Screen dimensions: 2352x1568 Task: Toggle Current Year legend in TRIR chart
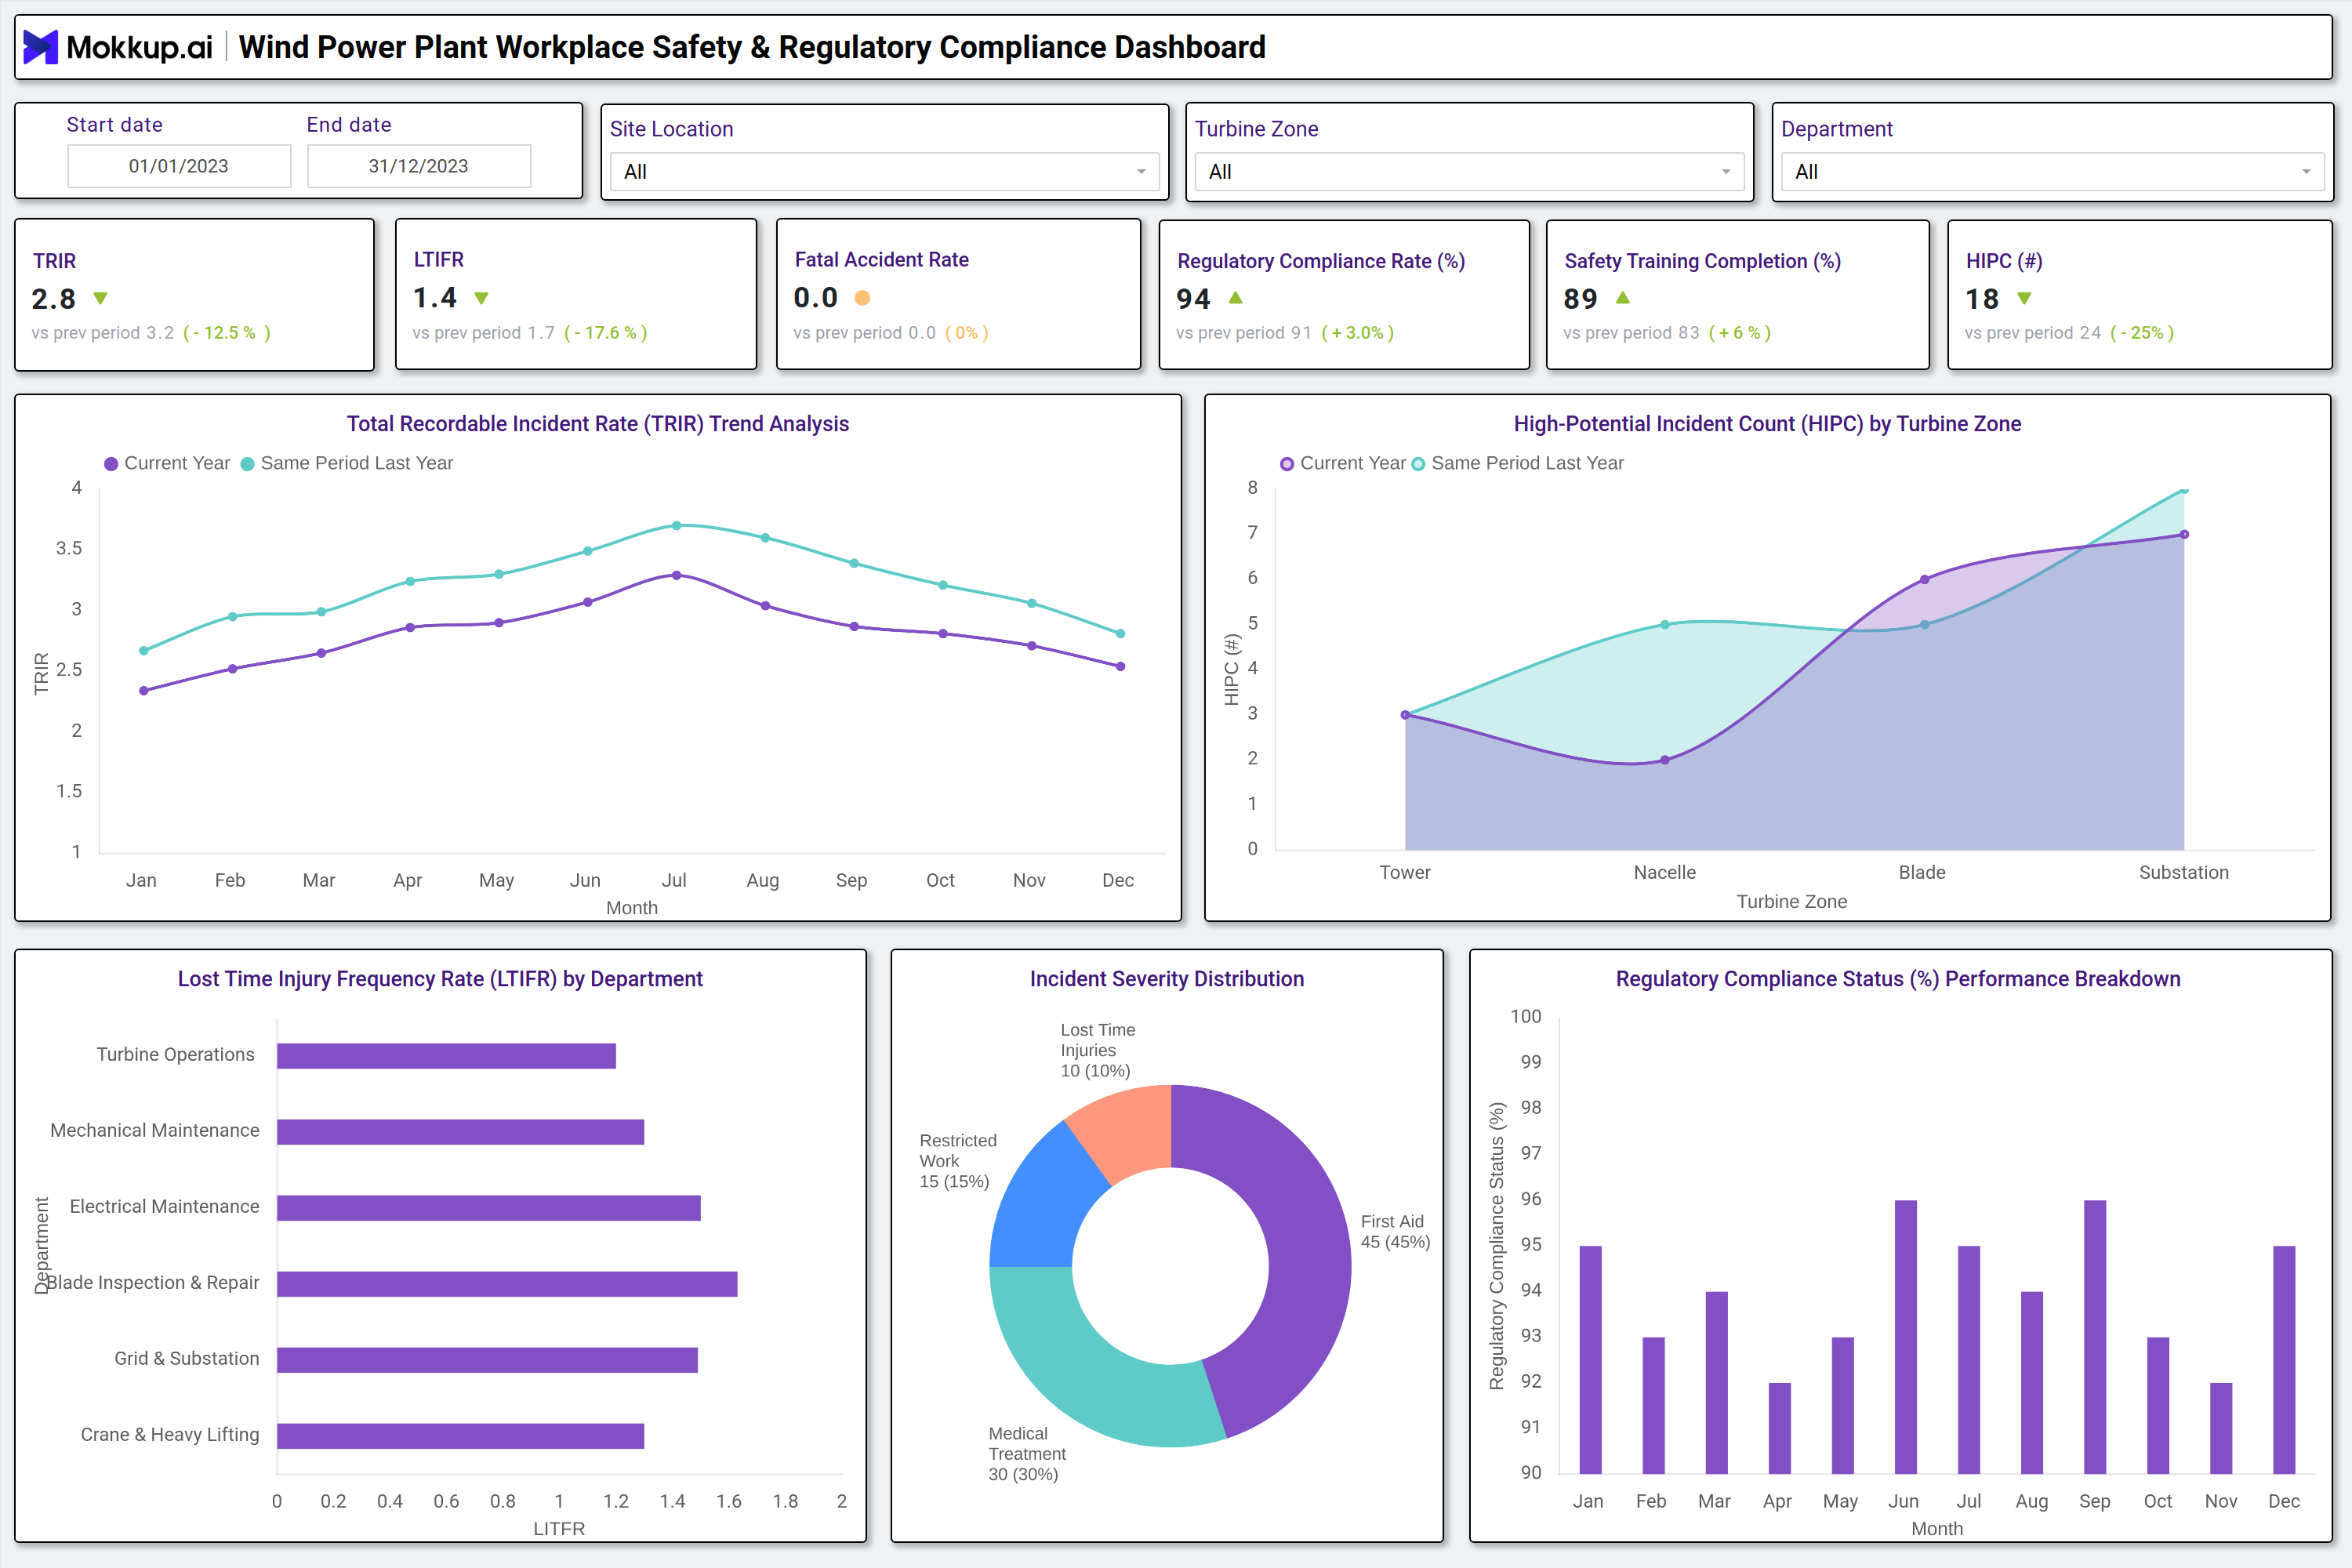click(167, 463)
